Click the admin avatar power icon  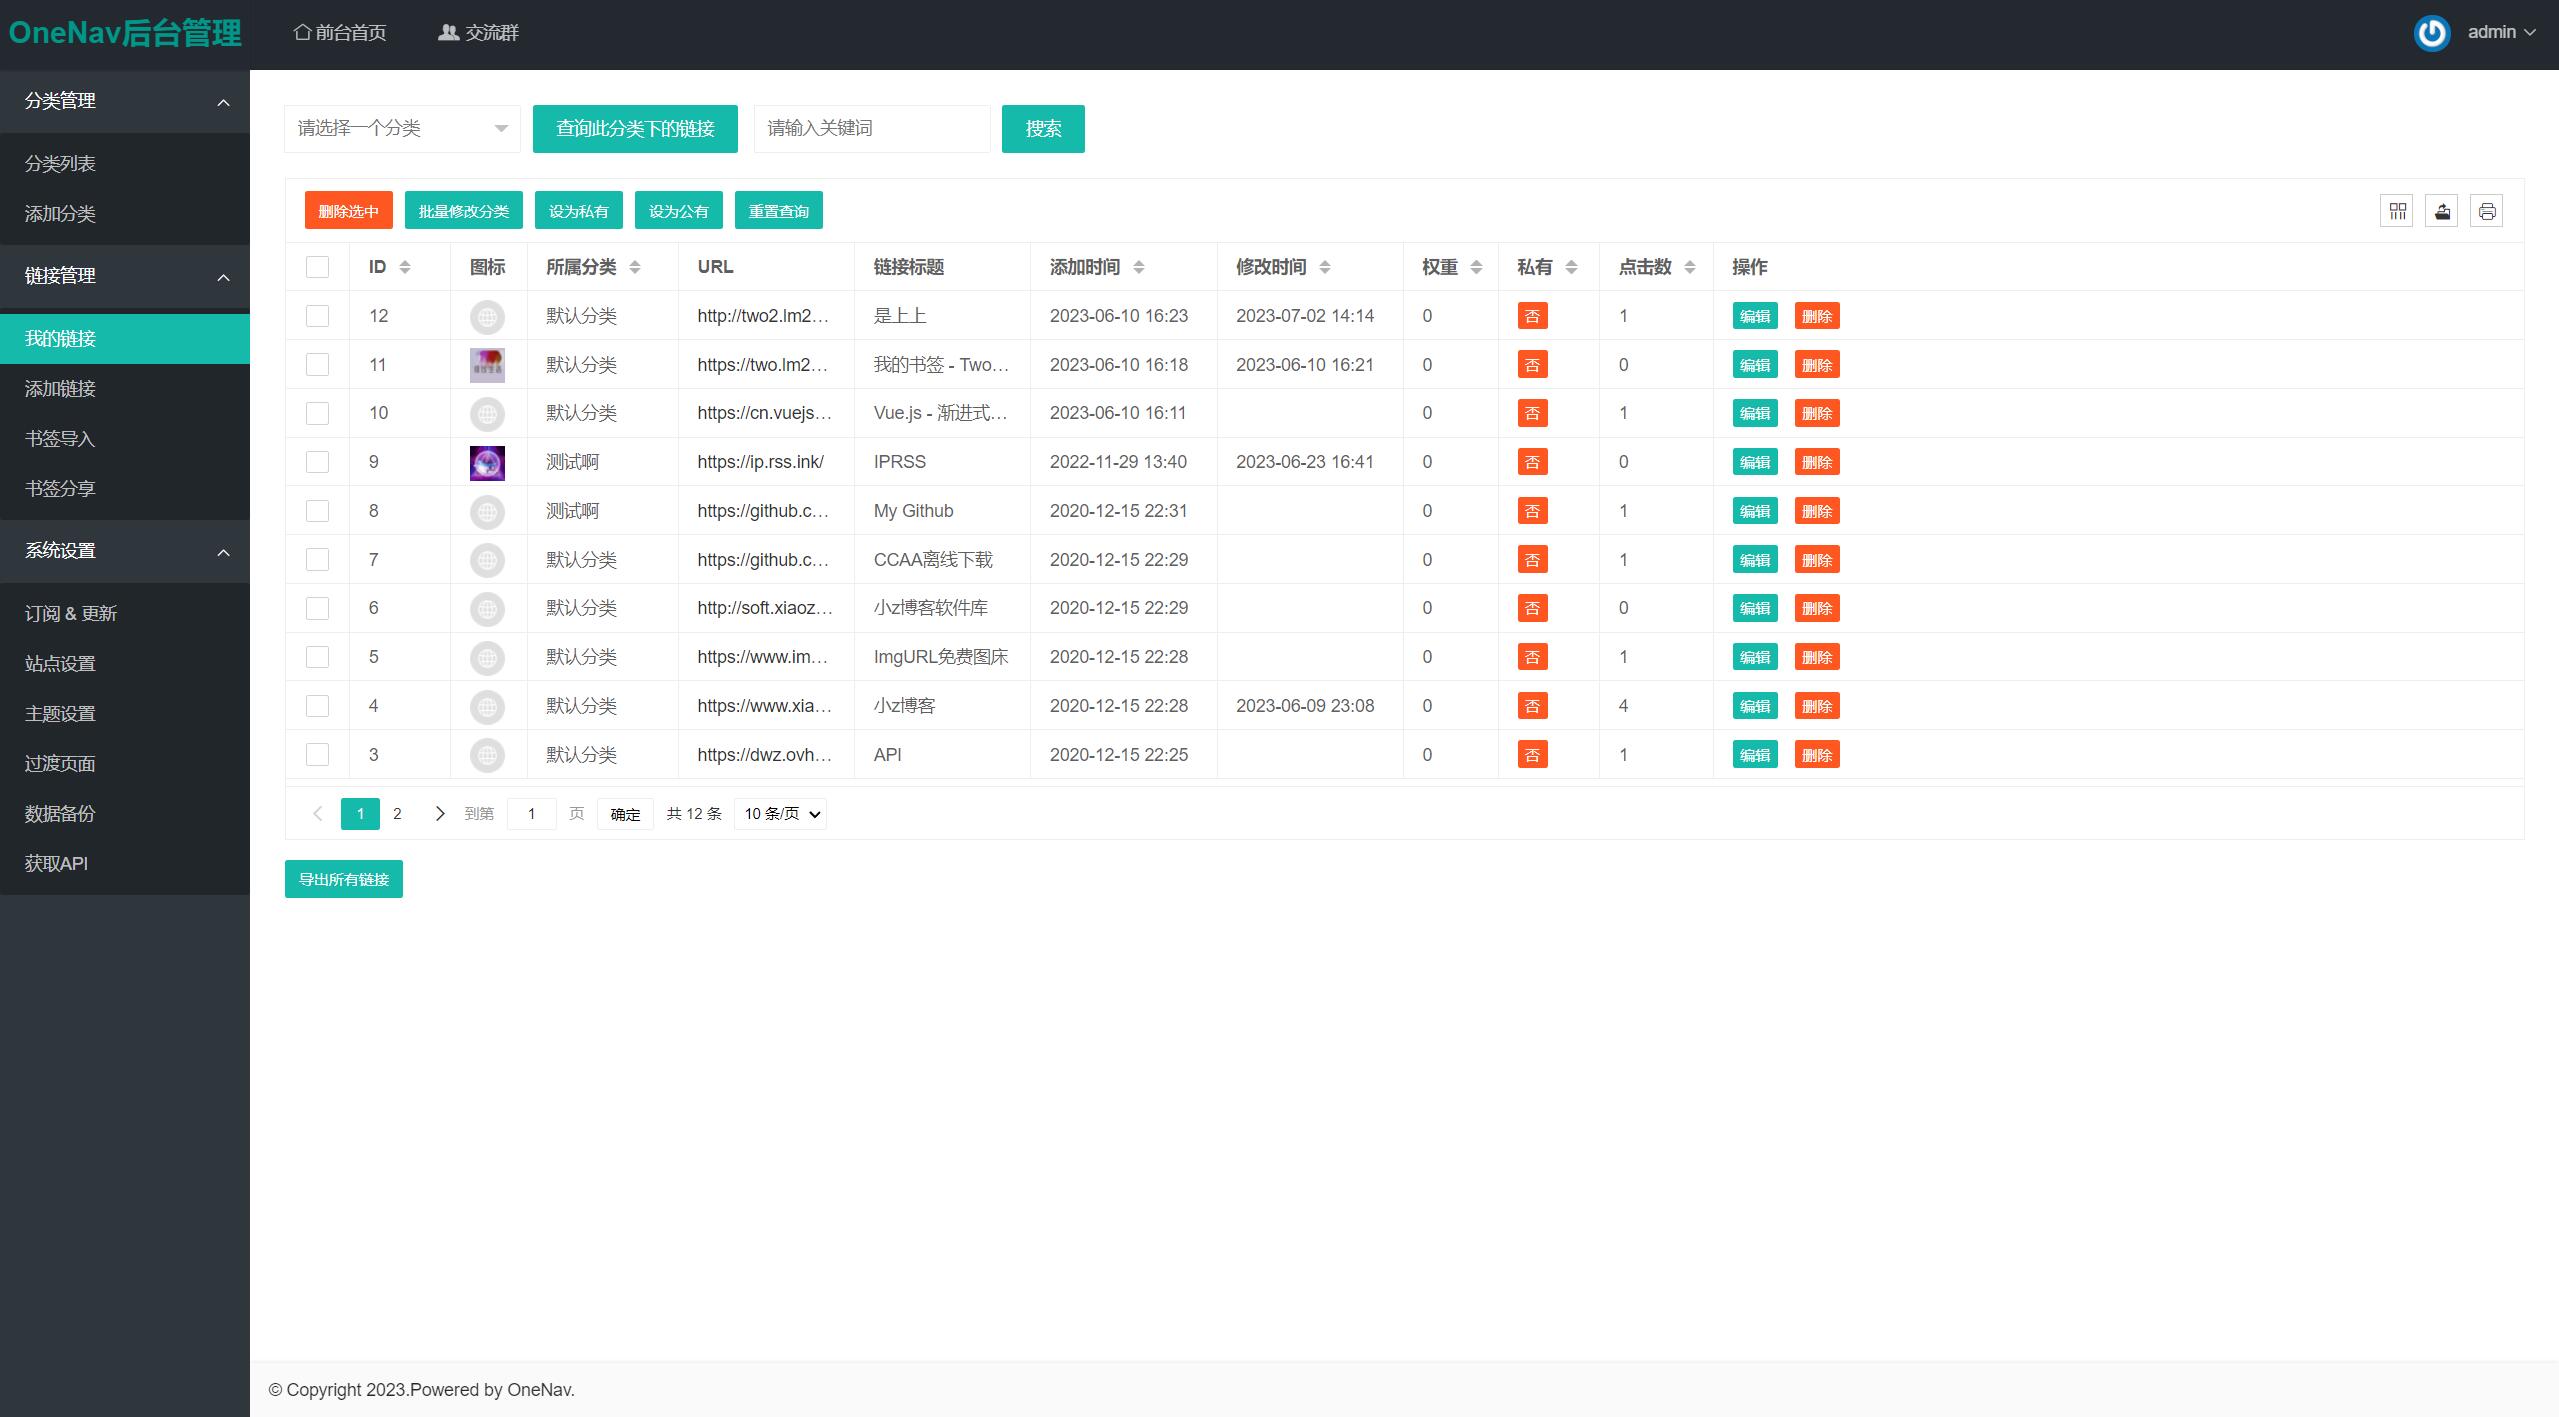[2431, 33]
